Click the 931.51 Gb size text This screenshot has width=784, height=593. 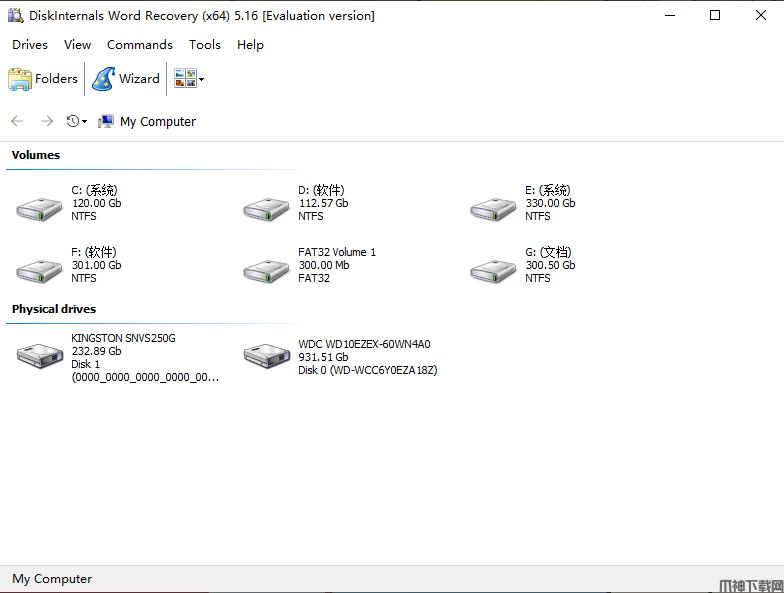pos(324,357)
